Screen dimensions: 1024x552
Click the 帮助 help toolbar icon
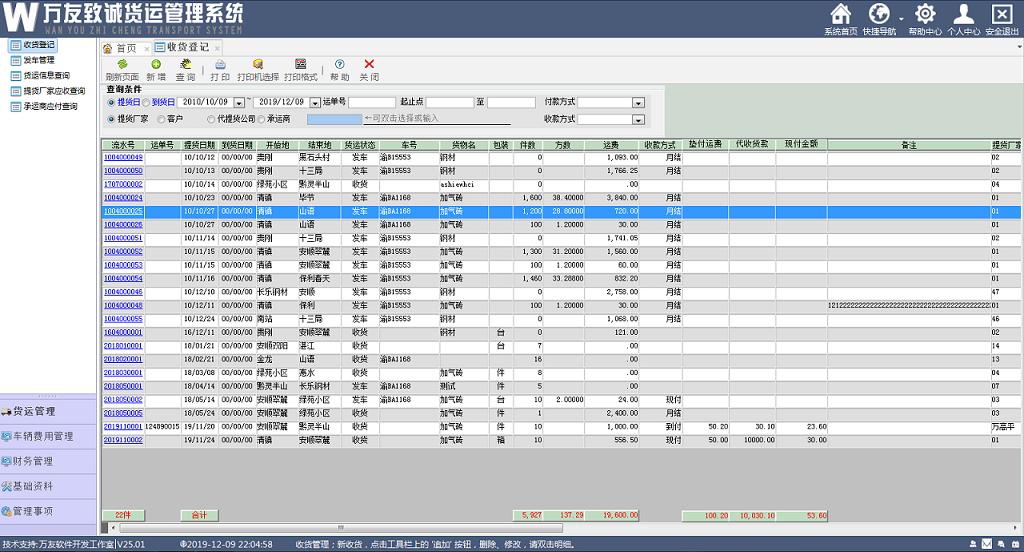pos(340,64)
